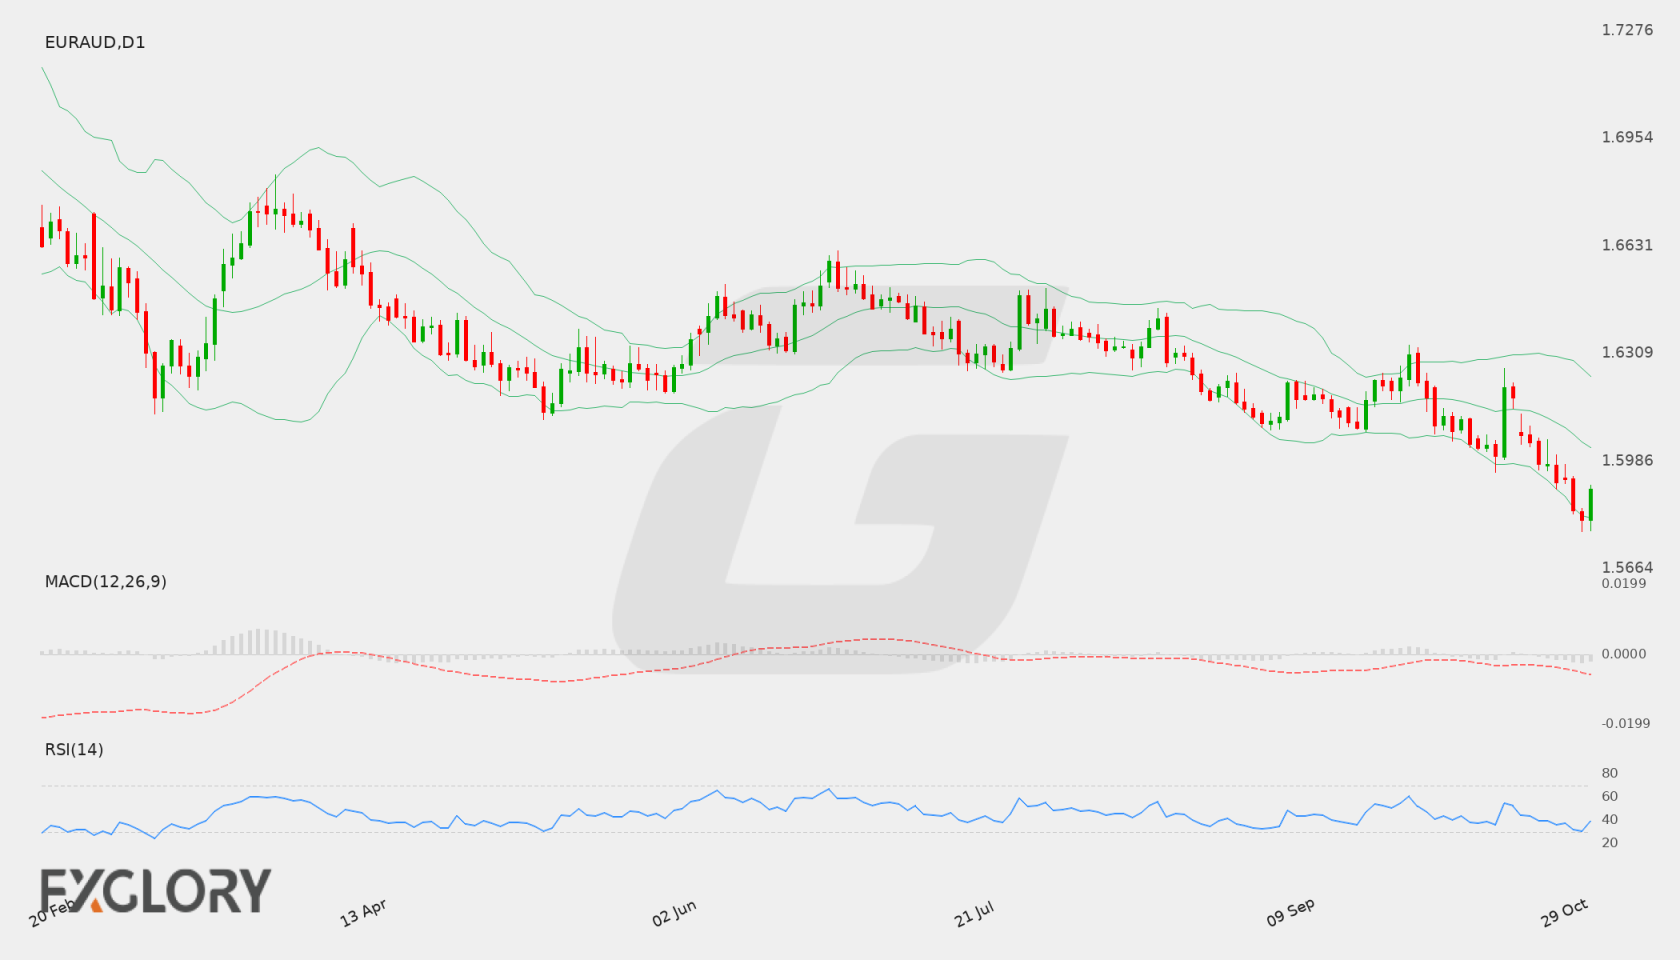This screenshot has height=960, width=1680.
Task: Click the 29 Oct date label
Action: point(1564,912)
